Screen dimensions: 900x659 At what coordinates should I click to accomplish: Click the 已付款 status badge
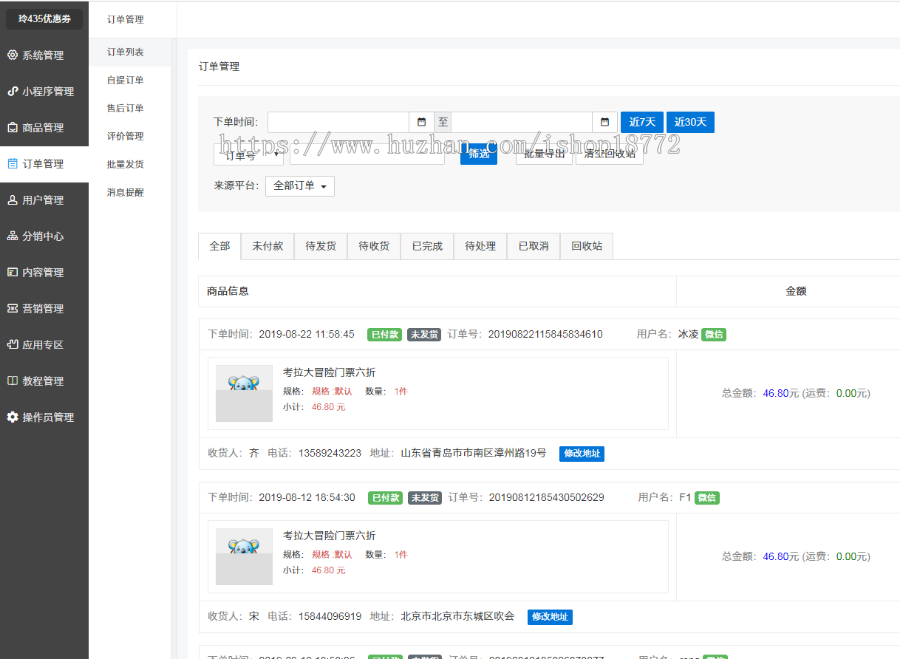(x=384, y=335)
